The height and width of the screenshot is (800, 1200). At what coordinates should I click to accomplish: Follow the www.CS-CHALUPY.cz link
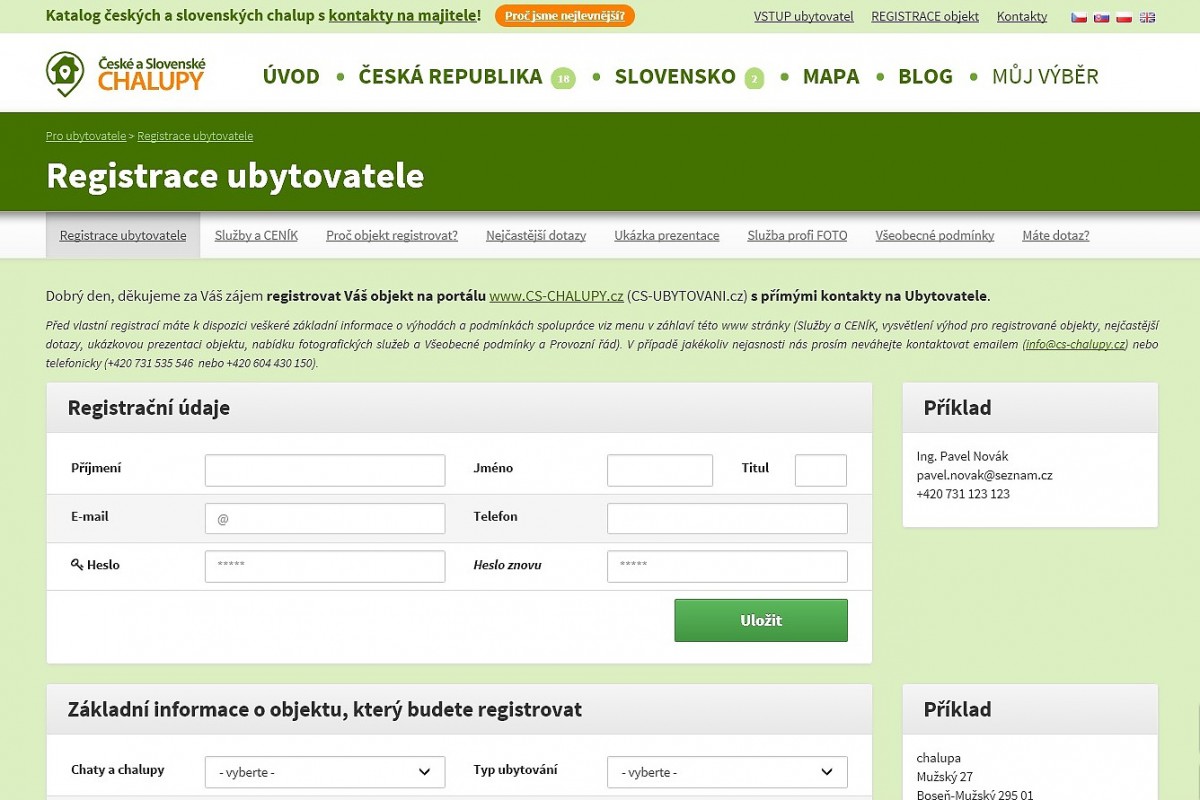(x=556, y=296)
